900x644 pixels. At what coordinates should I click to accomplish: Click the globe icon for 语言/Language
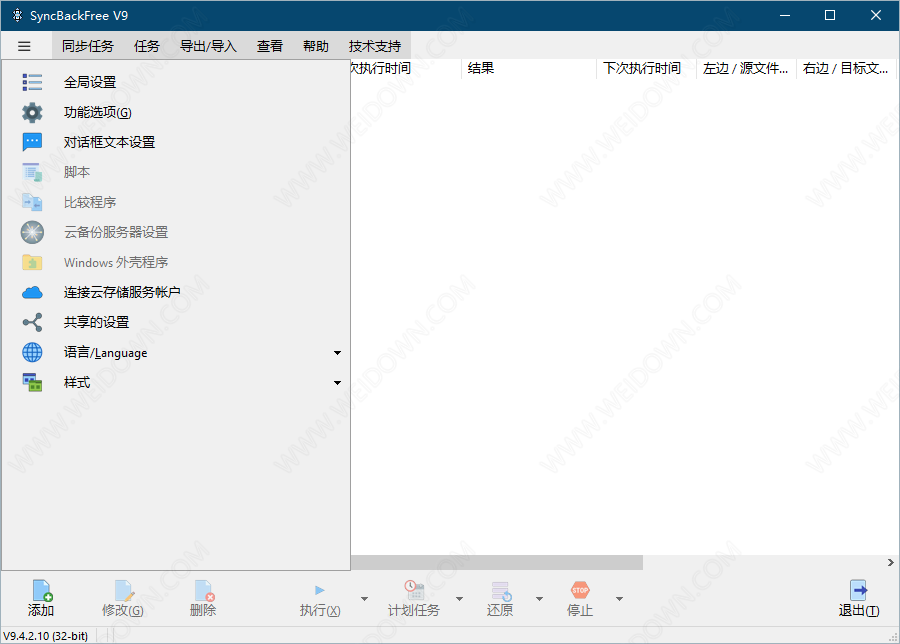click(32, 352)
